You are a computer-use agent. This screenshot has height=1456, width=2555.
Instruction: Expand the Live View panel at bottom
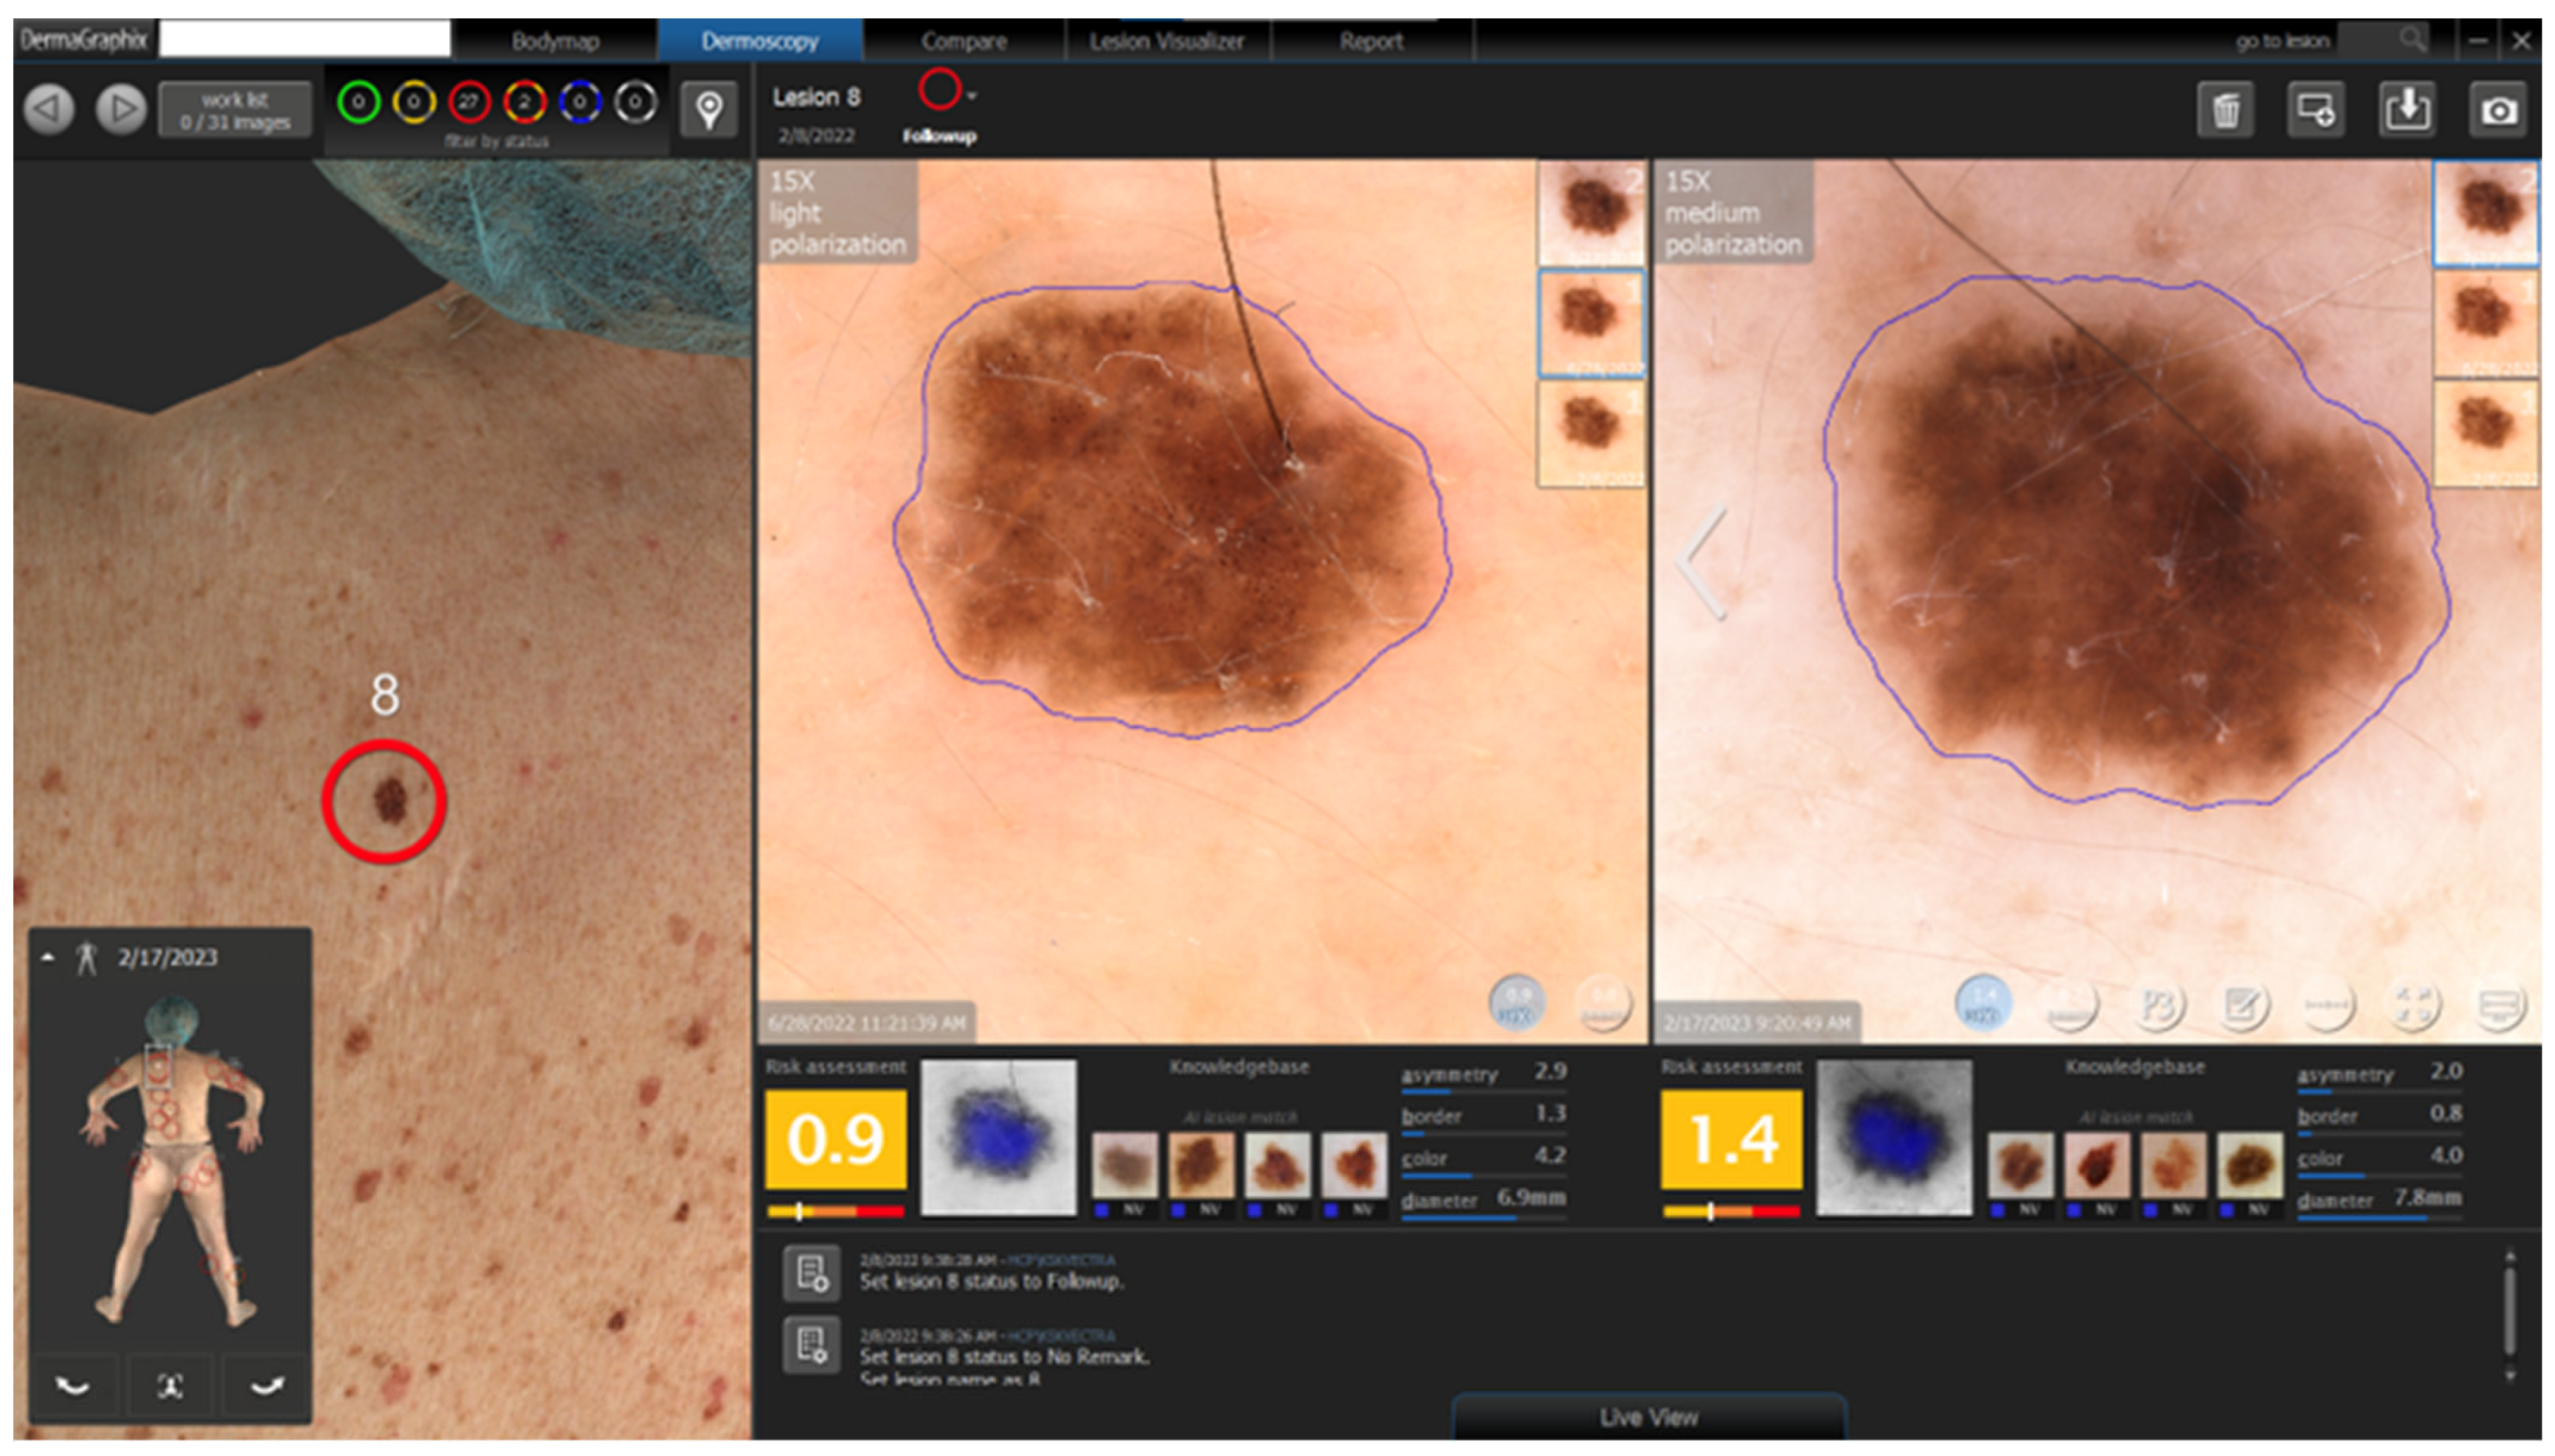1648,1417
